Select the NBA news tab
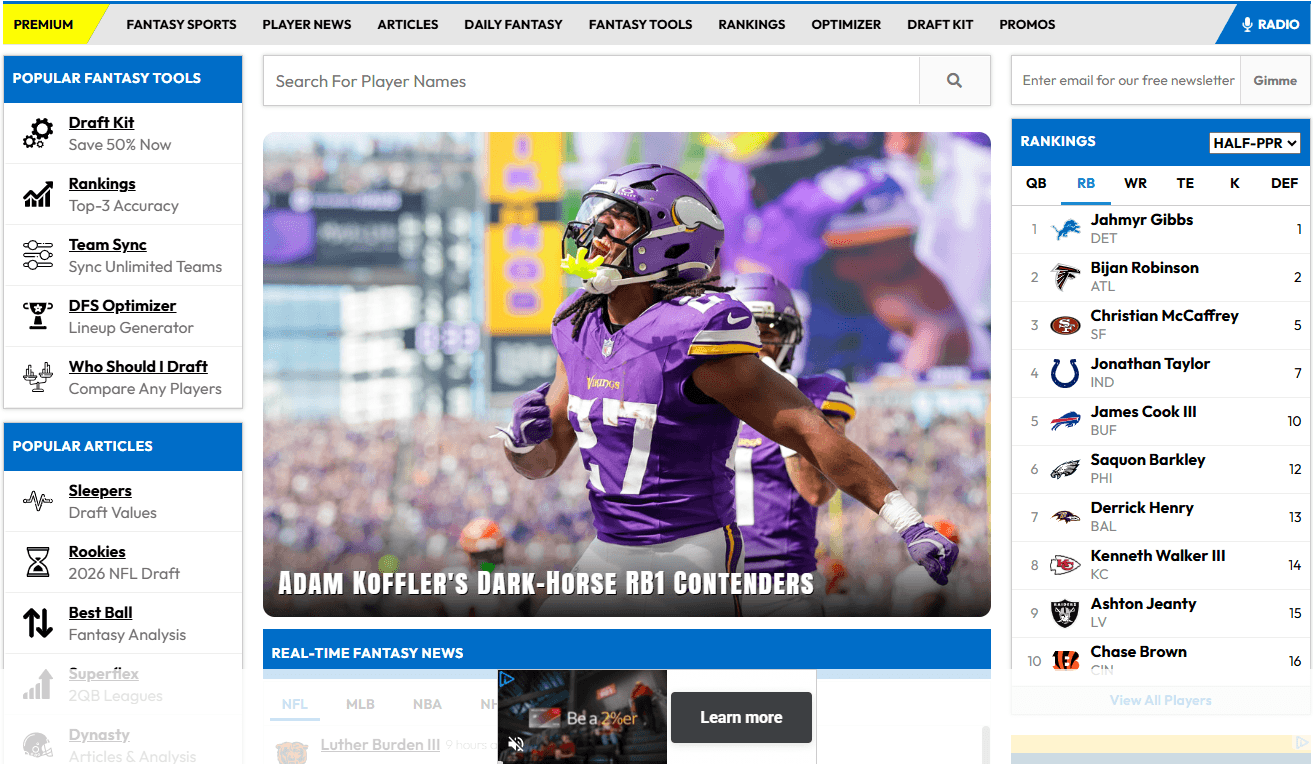 (427, 704)
